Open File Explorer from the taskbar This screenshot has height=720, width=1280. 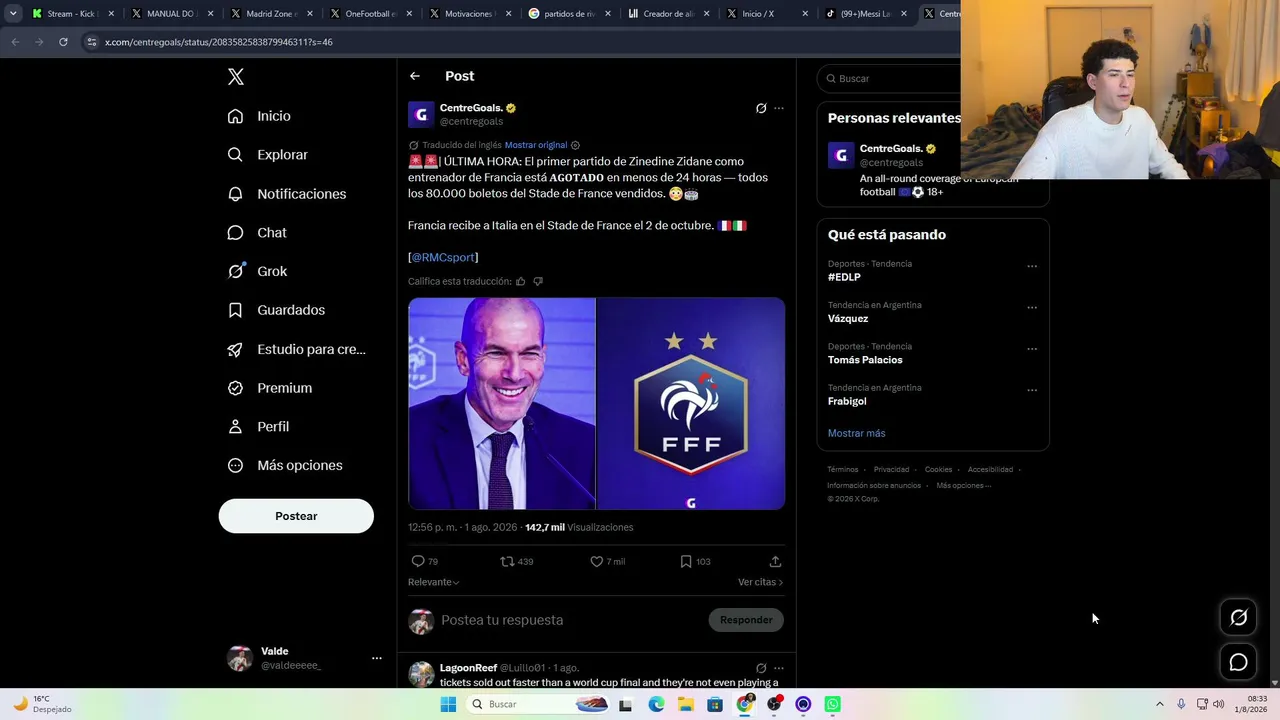(x=686, y=704)
